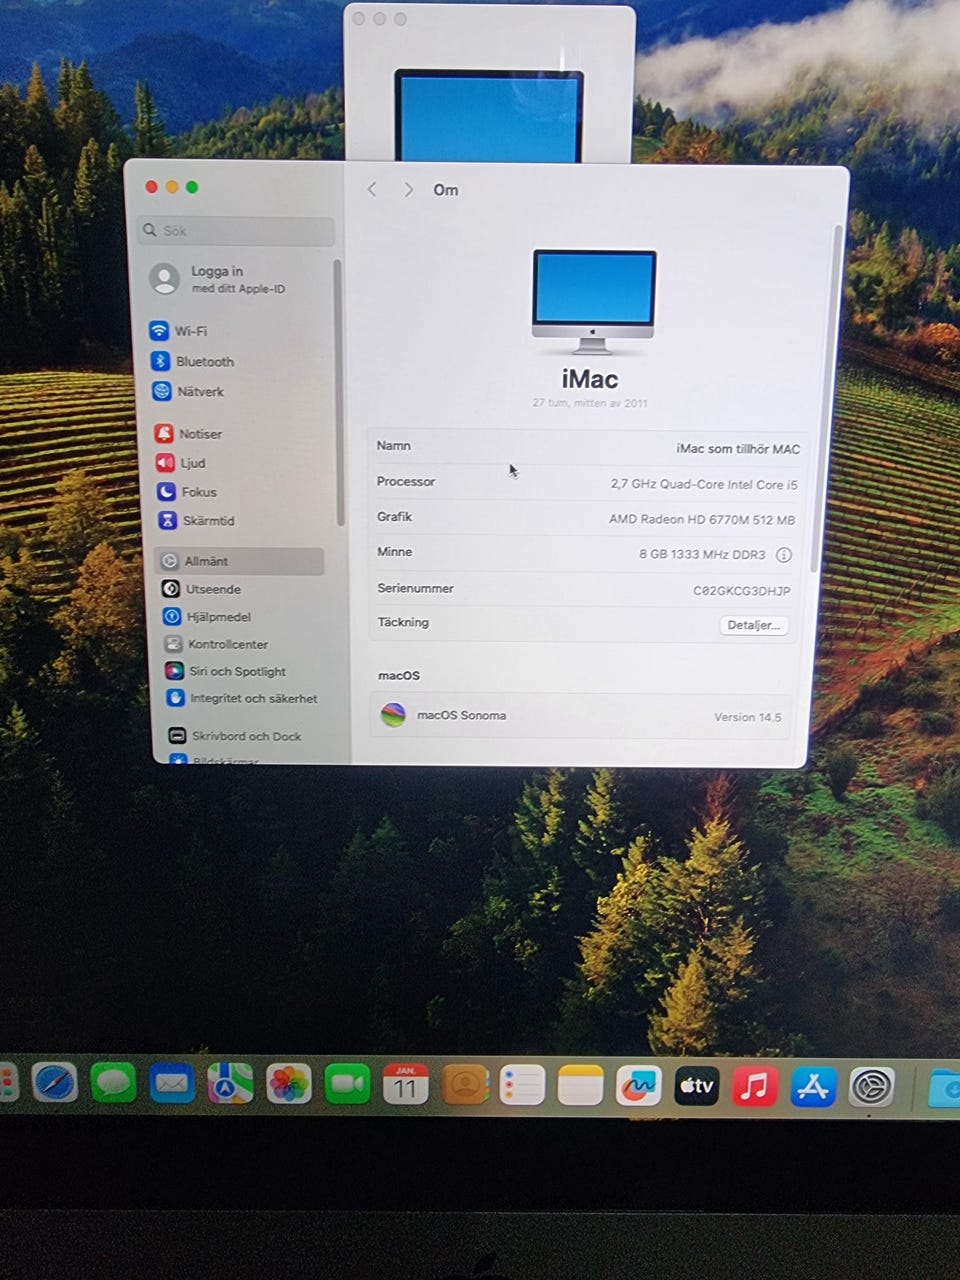Click the sidebar scrollbar
960x1280 pixels.
coord(339,393)
